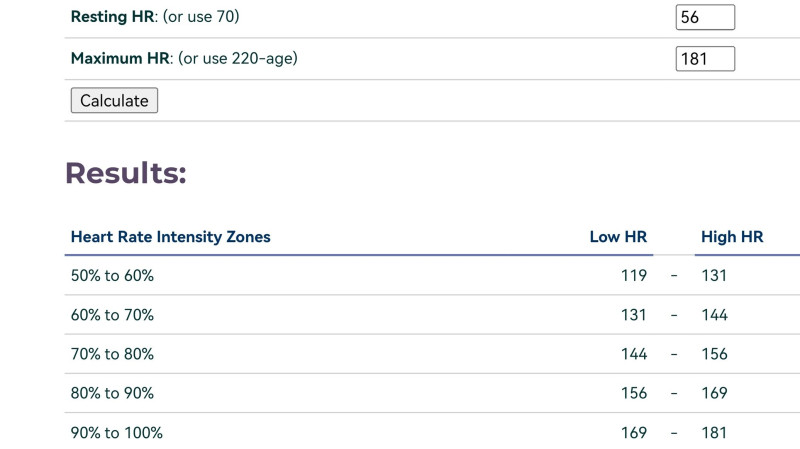Select the 60% to 70% zone row
Screen dimensions: 800x449
(432, 315)
